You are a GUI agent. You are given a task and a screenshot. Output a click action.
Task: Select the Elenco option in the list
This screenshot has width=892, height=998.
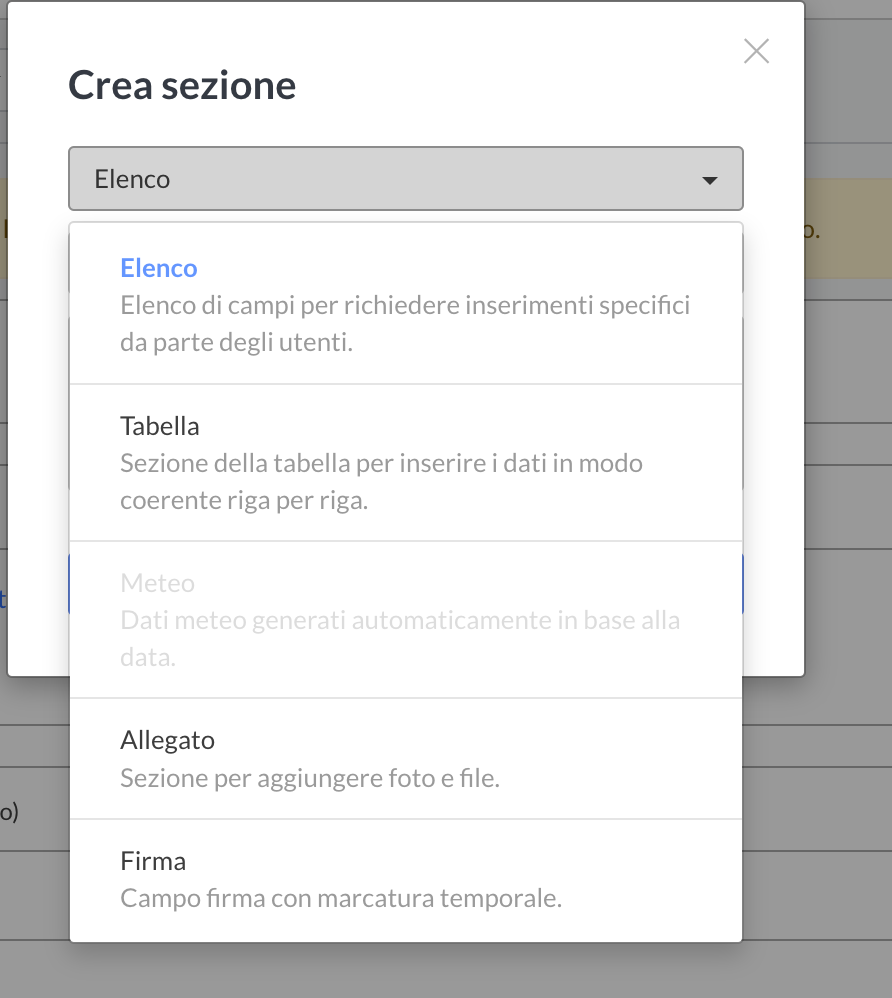(x=159, y=268)
